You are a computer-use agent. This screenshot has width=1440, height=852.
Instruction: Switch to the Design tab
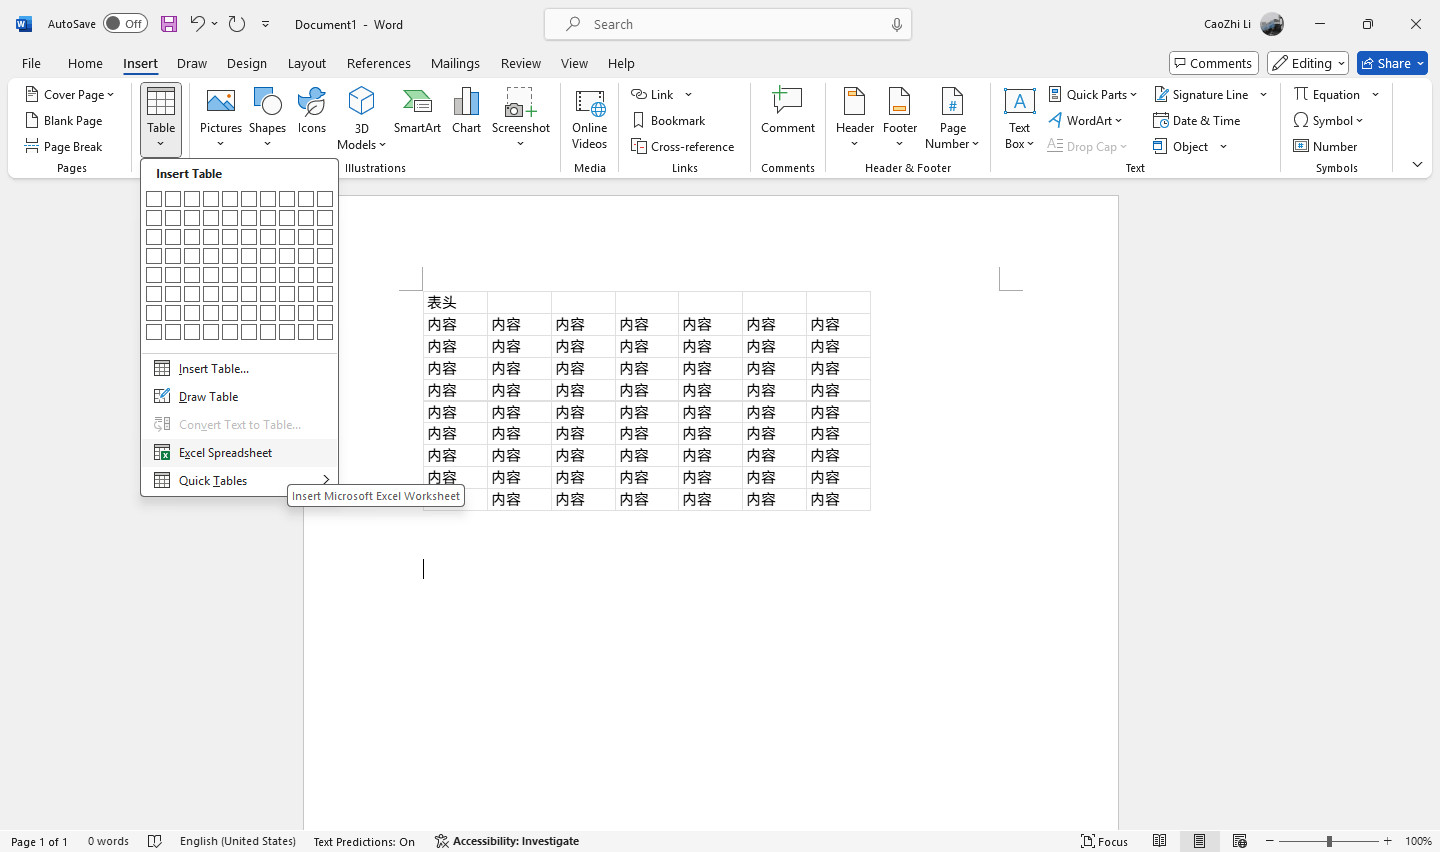click(x=247, y=63)
